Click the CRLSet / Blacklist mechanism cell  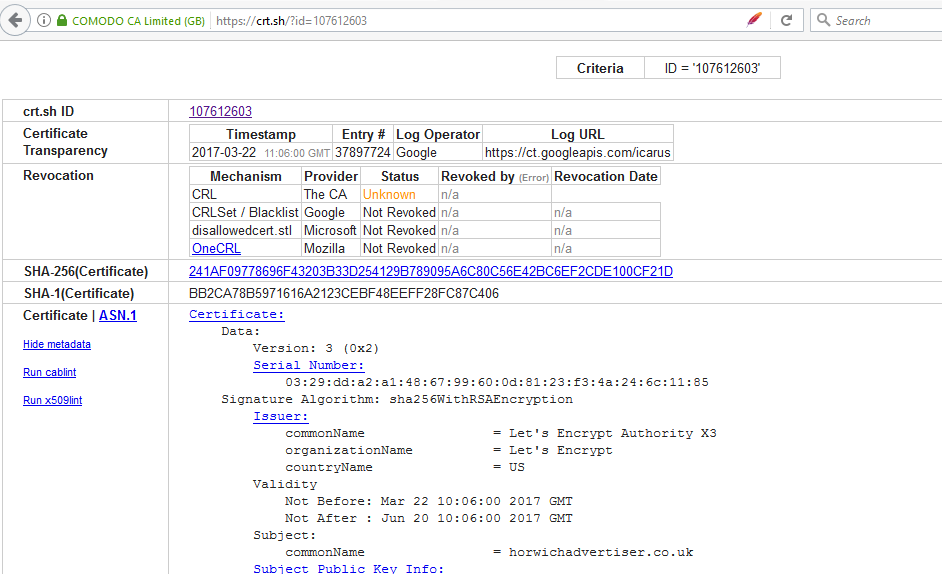point(245,213)
